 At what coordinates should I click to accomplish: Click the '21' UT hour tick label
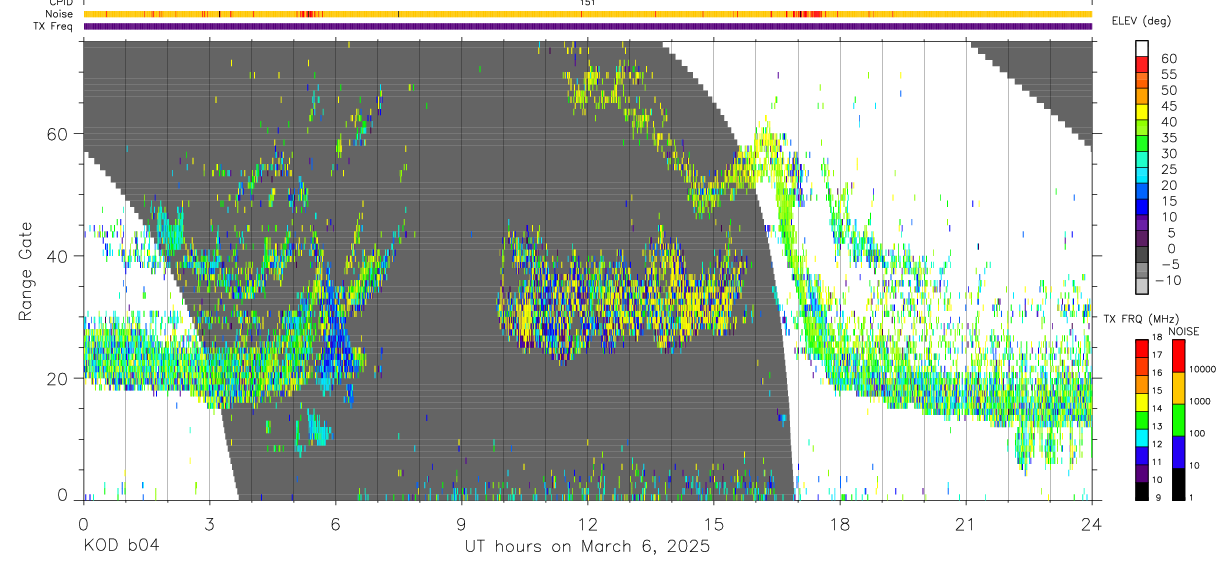pyautogui.click(x=965, y=523)
